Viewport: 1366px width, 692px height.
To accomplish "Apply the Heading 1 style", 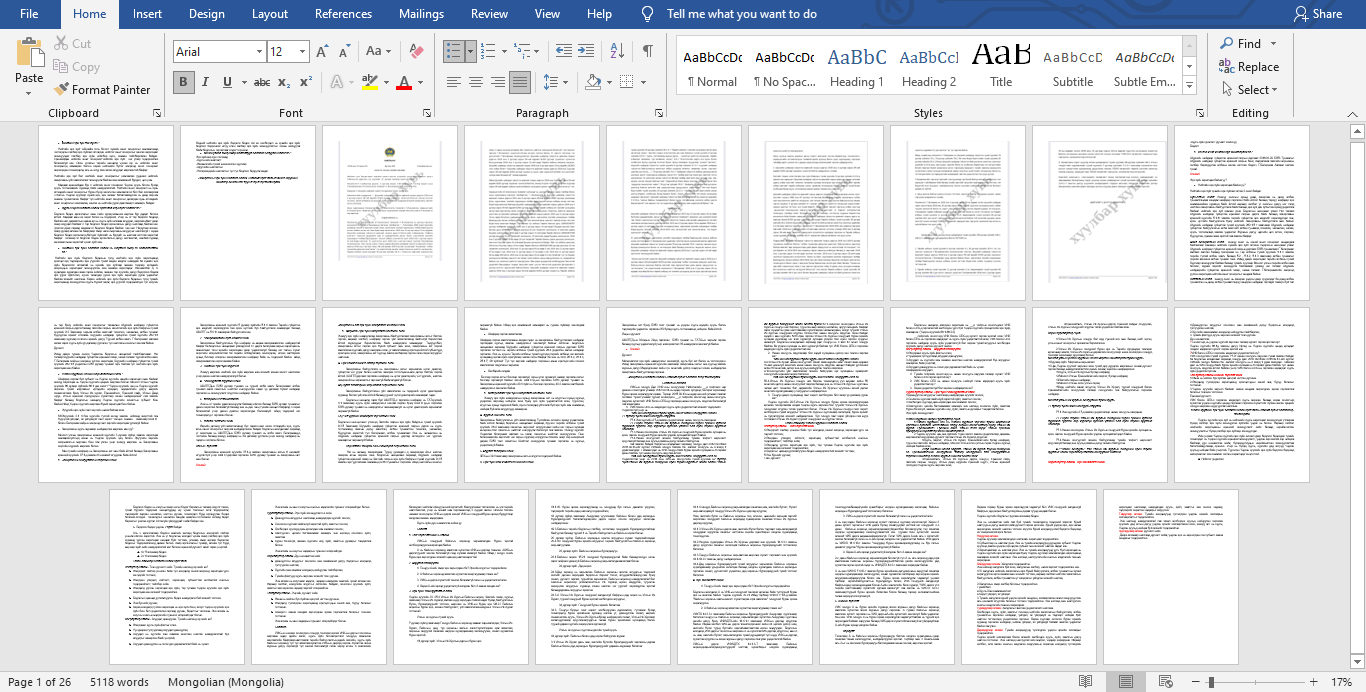I will [x=856, y=67].
